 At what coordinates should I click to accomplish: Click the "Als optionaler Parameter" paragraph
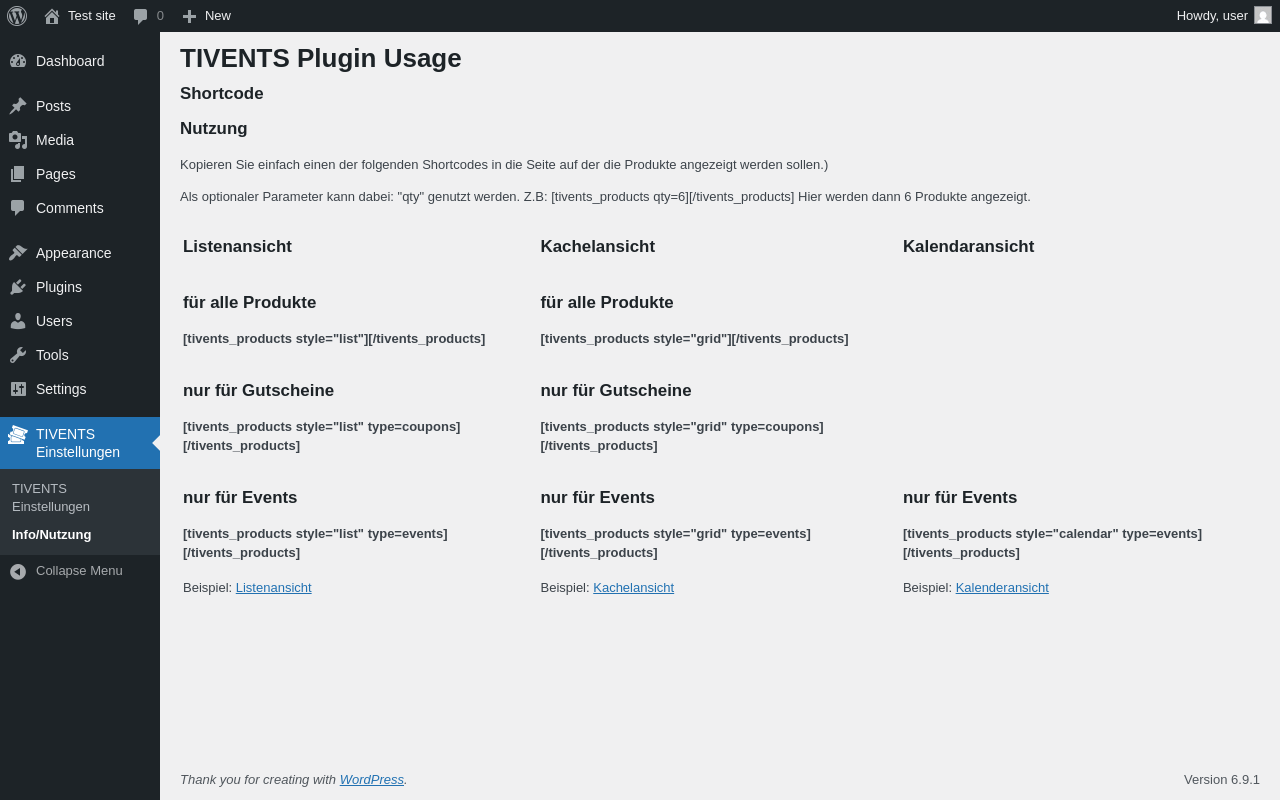click(x=605, y=197)
